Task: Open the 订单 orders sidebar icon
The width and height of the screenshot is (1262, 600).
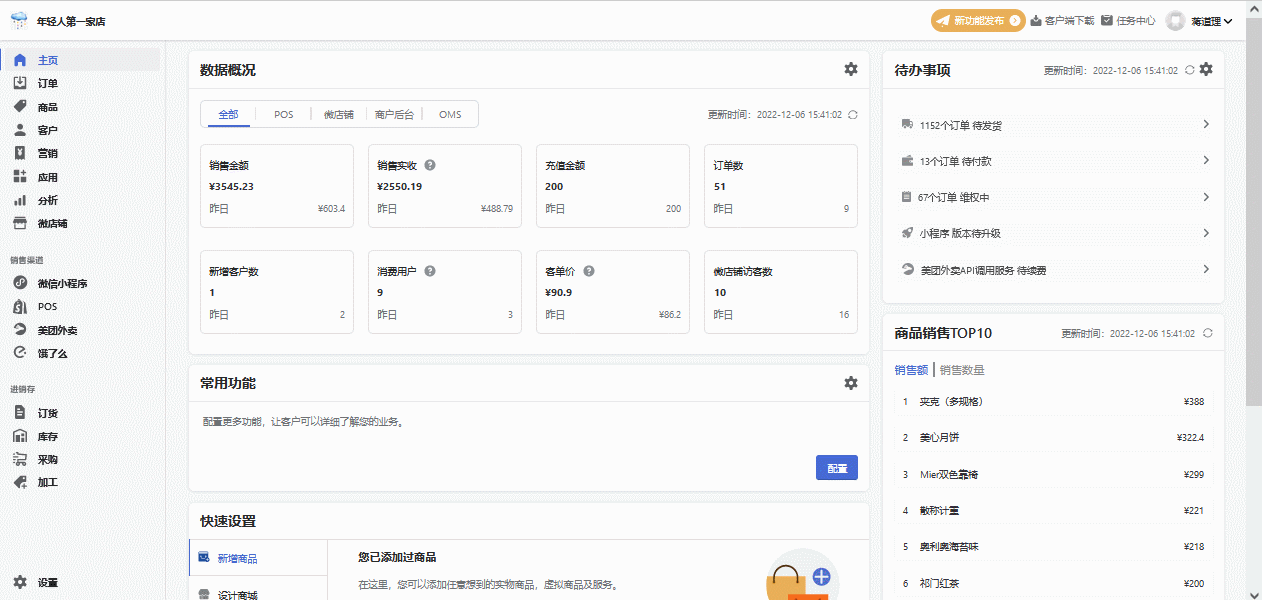Action: click(x=20, y=83)
